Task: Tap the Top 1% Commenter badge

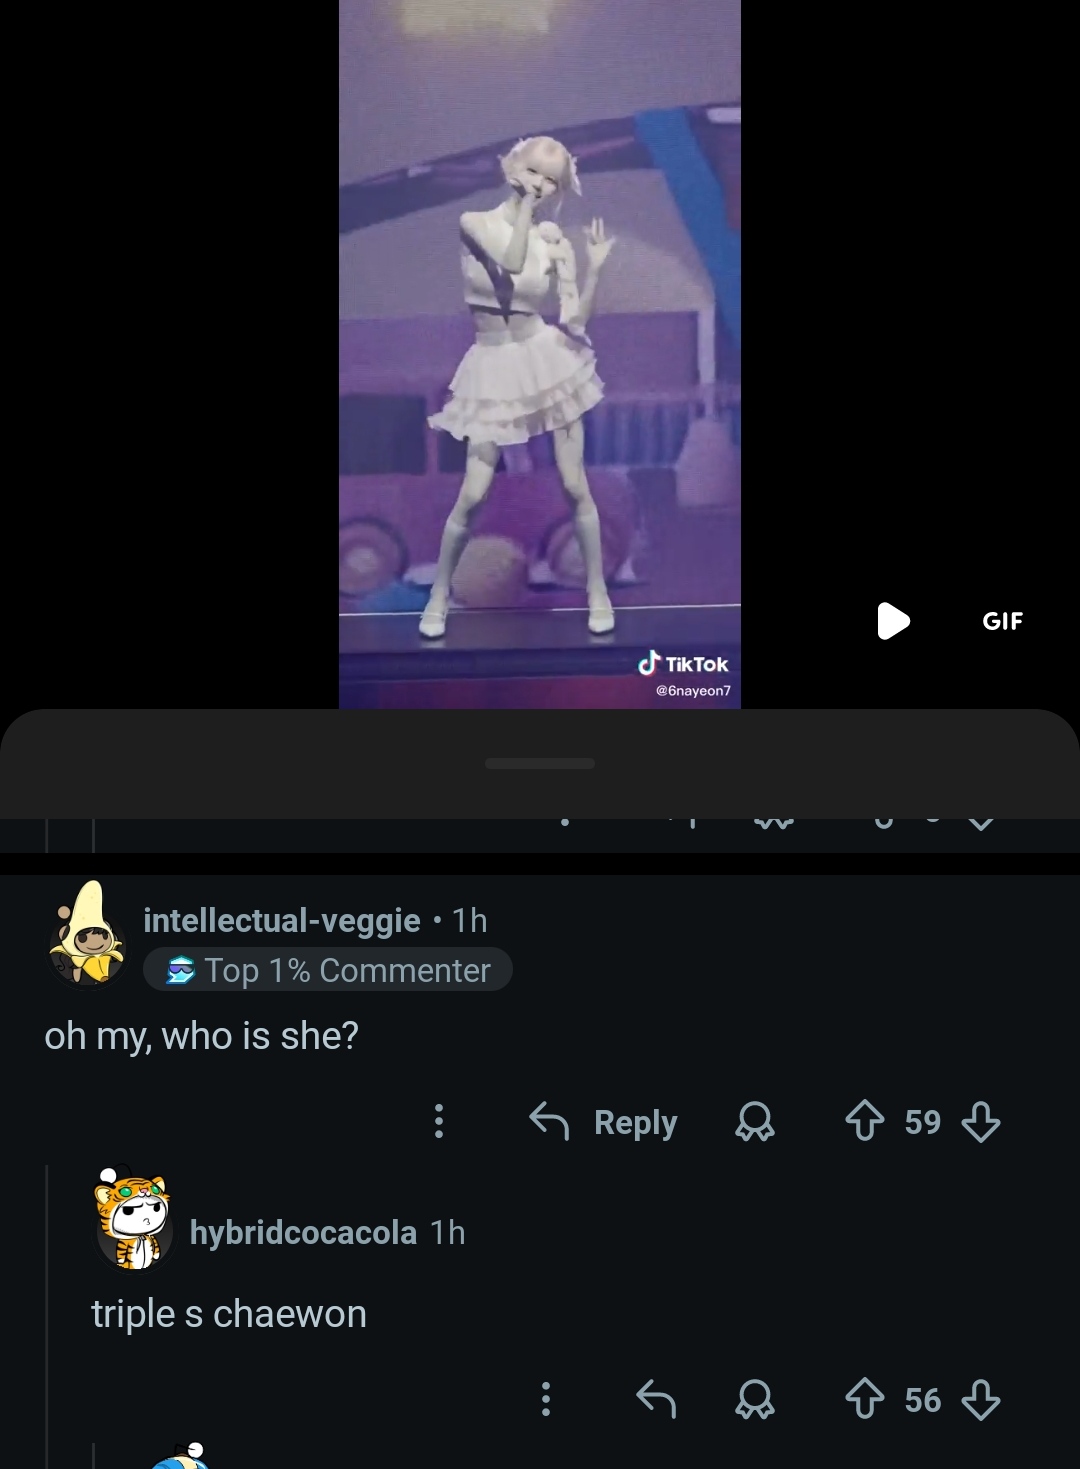Action: [328, 970]
